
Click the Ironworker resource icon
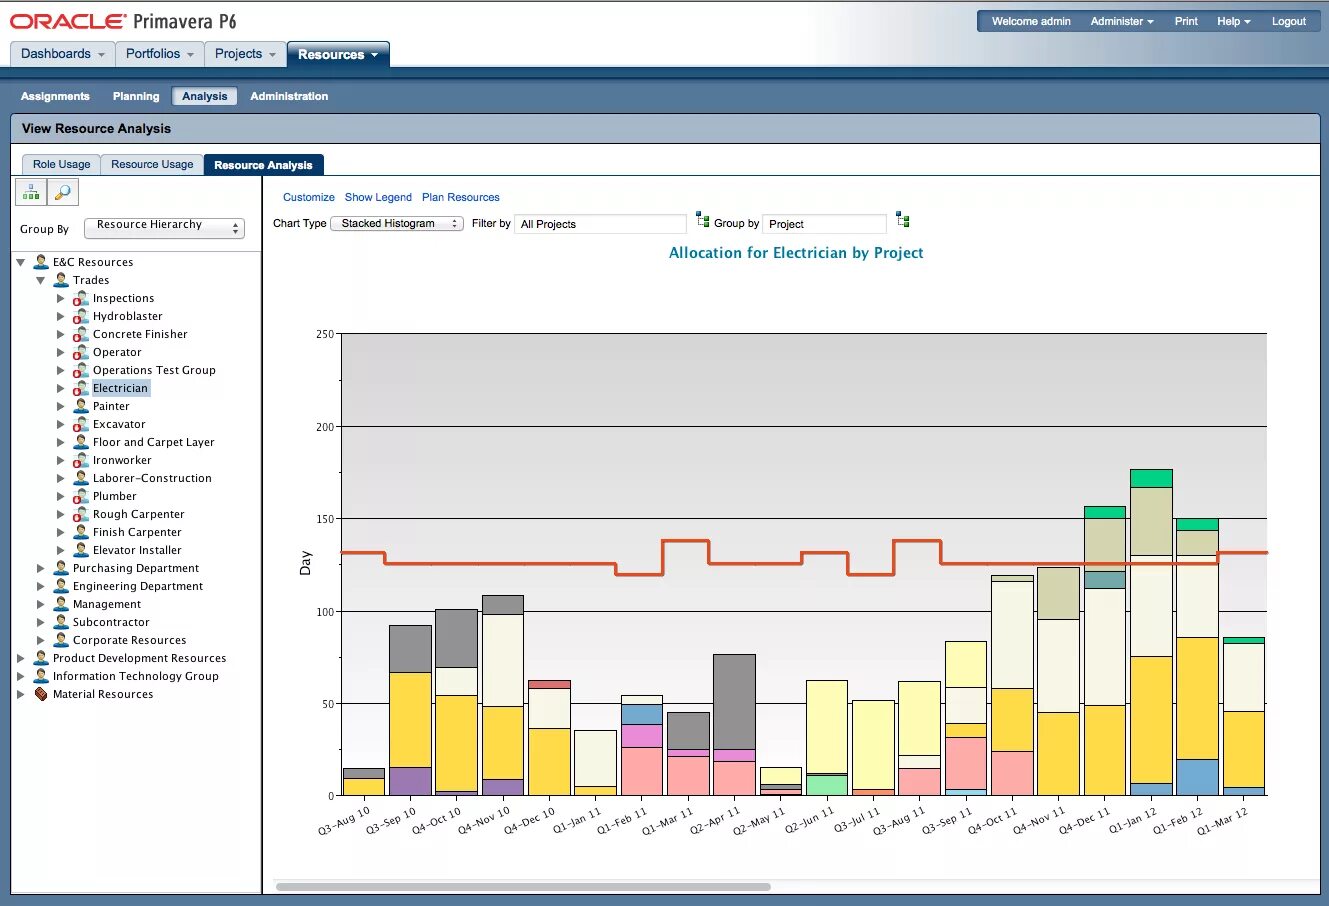coord(81,460)
